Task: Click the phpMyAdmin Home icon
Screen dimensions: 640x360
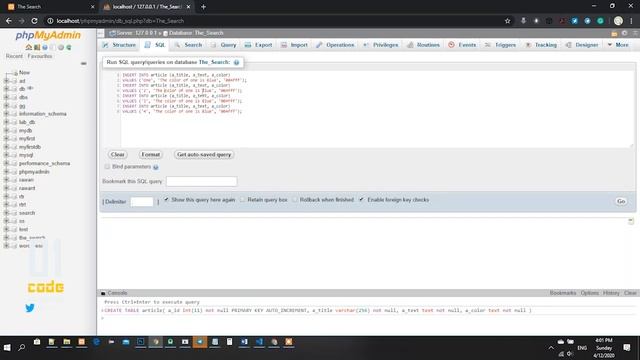Action: click(x=29, y=47)
